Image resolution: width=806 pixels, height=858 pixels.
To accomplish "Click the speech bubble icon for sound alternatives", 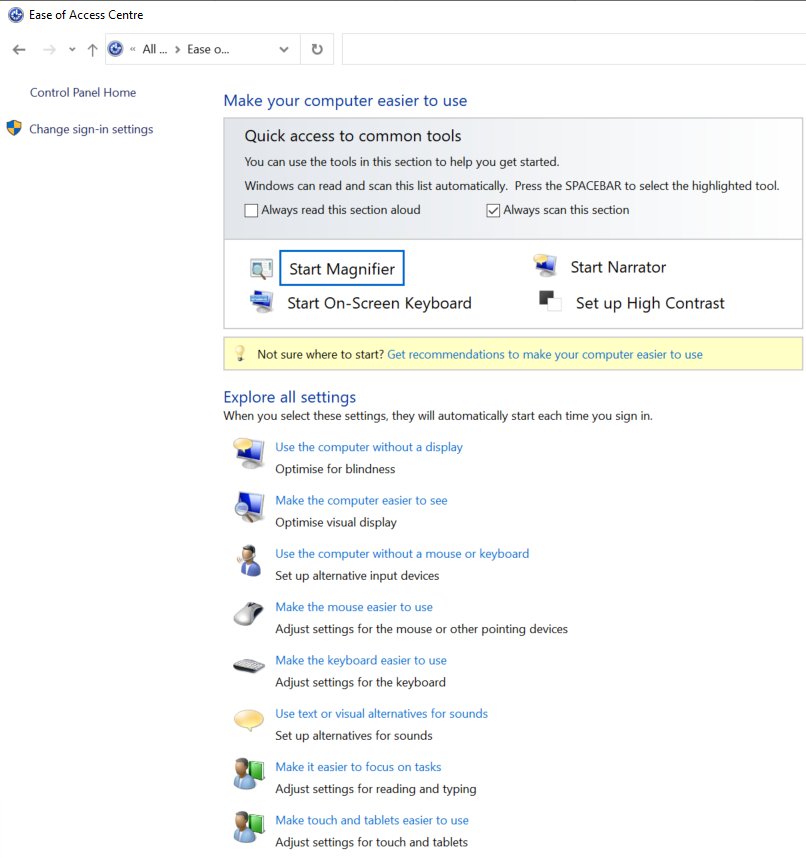I will pyautogui.click(x=249, y=720).
